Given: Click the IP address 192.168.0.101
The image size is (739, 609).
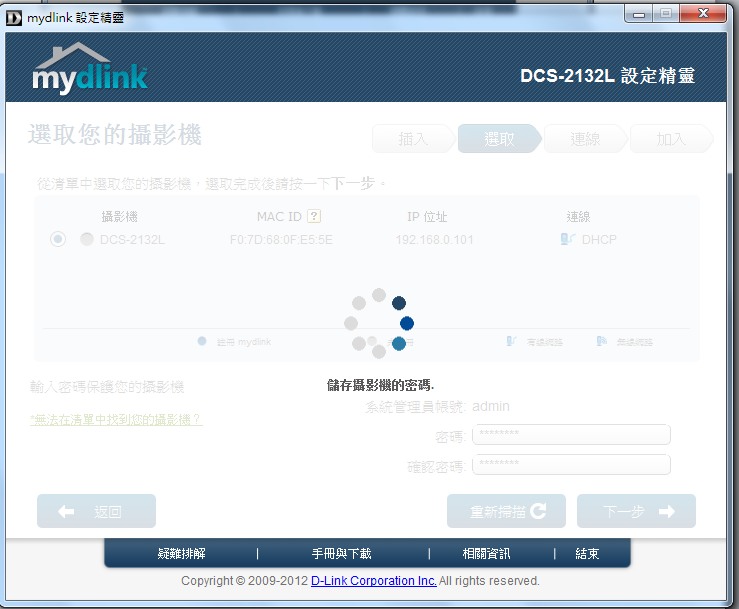Looking at the screenshot, I should (x=435, y=240).
